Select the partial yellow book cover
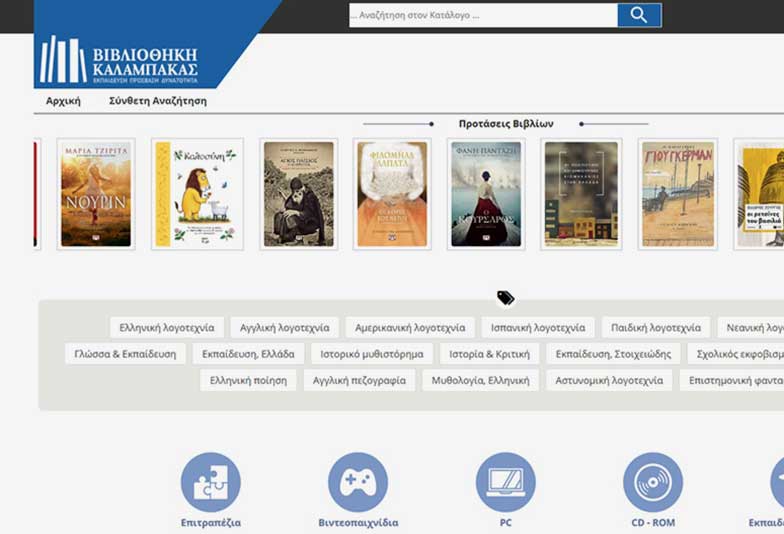The image size is (784, 534). click(759, 194)
